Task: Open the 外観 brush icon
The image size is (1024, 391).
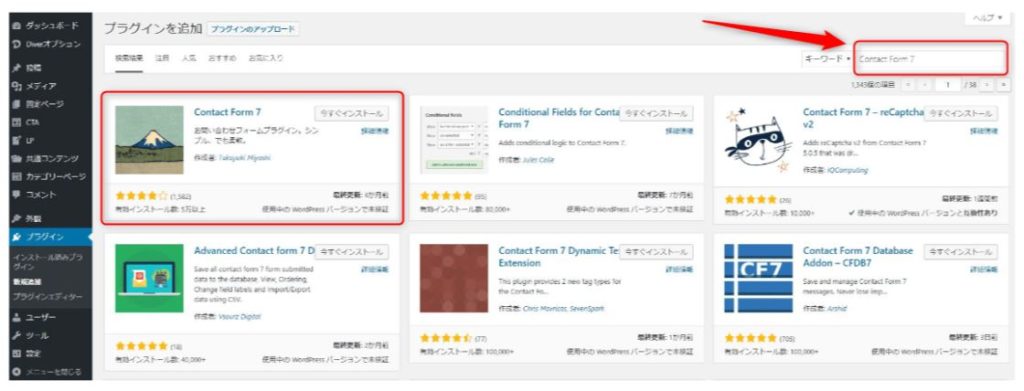Action: click(x=16, y=218)
